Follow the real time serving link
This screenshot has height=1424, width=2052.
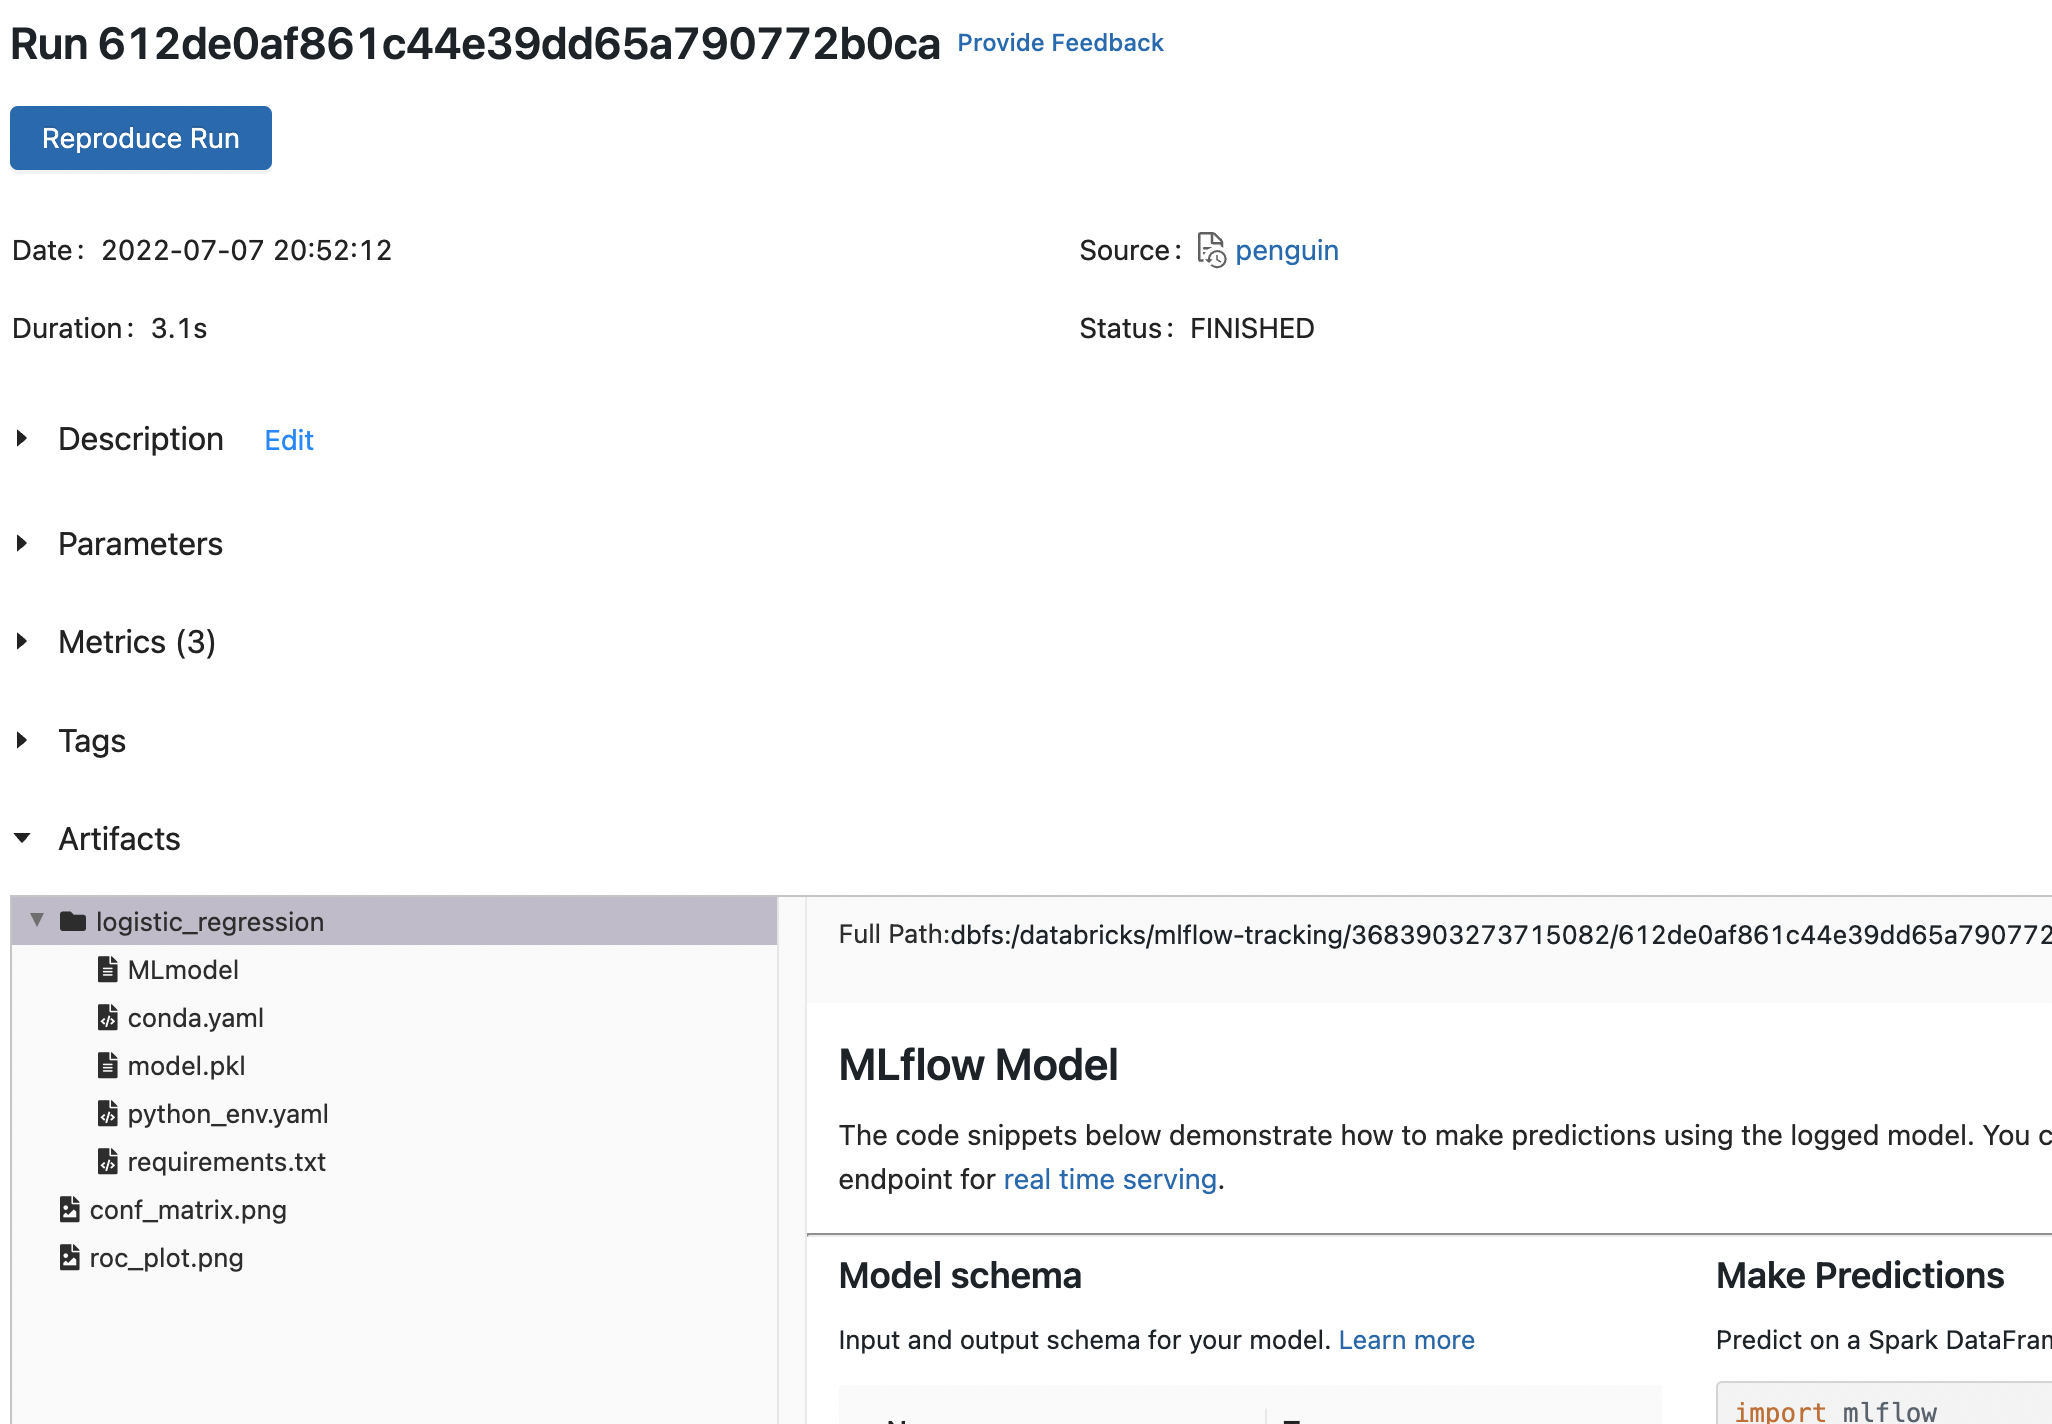1109,1179
